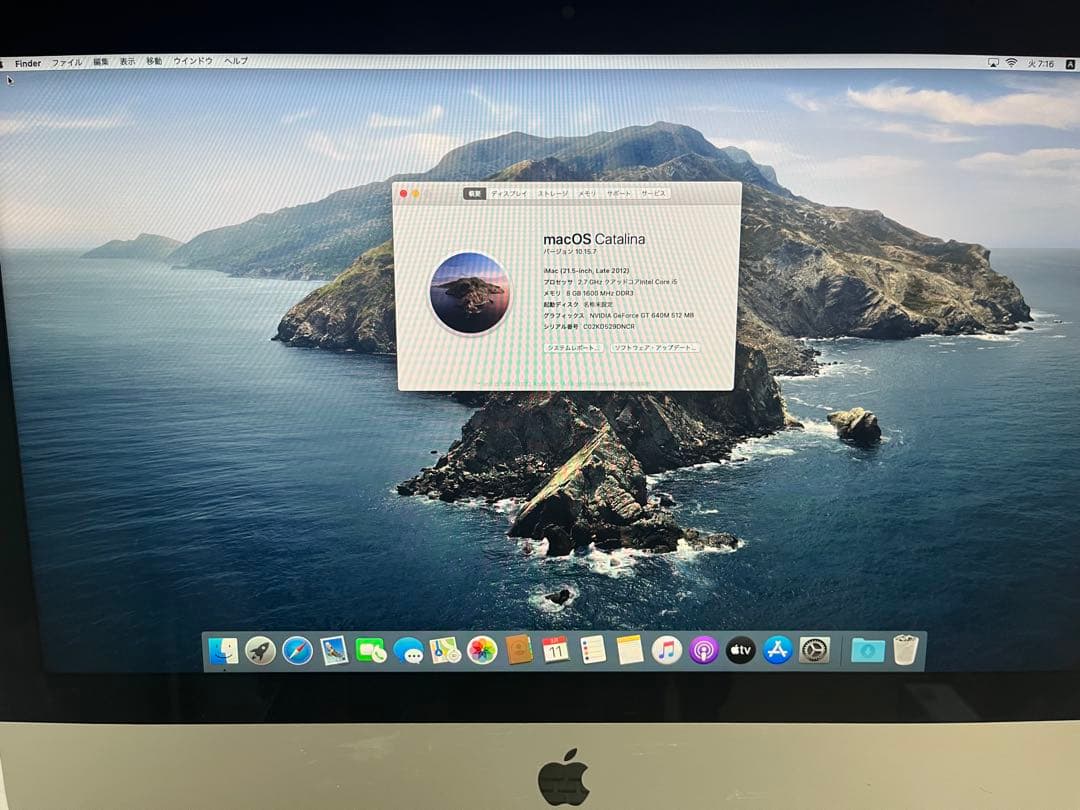The height and width of the screenshot is (810, 1080).
Task: Select the メモリ tab
Action: (587, 194)
